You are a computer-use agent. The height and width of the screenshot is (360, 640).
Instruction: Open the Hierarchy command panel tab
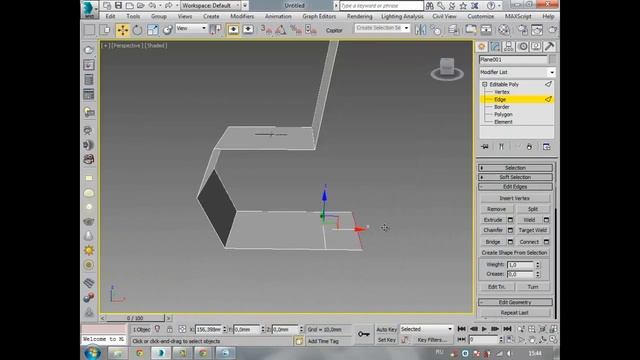point(509,47)
